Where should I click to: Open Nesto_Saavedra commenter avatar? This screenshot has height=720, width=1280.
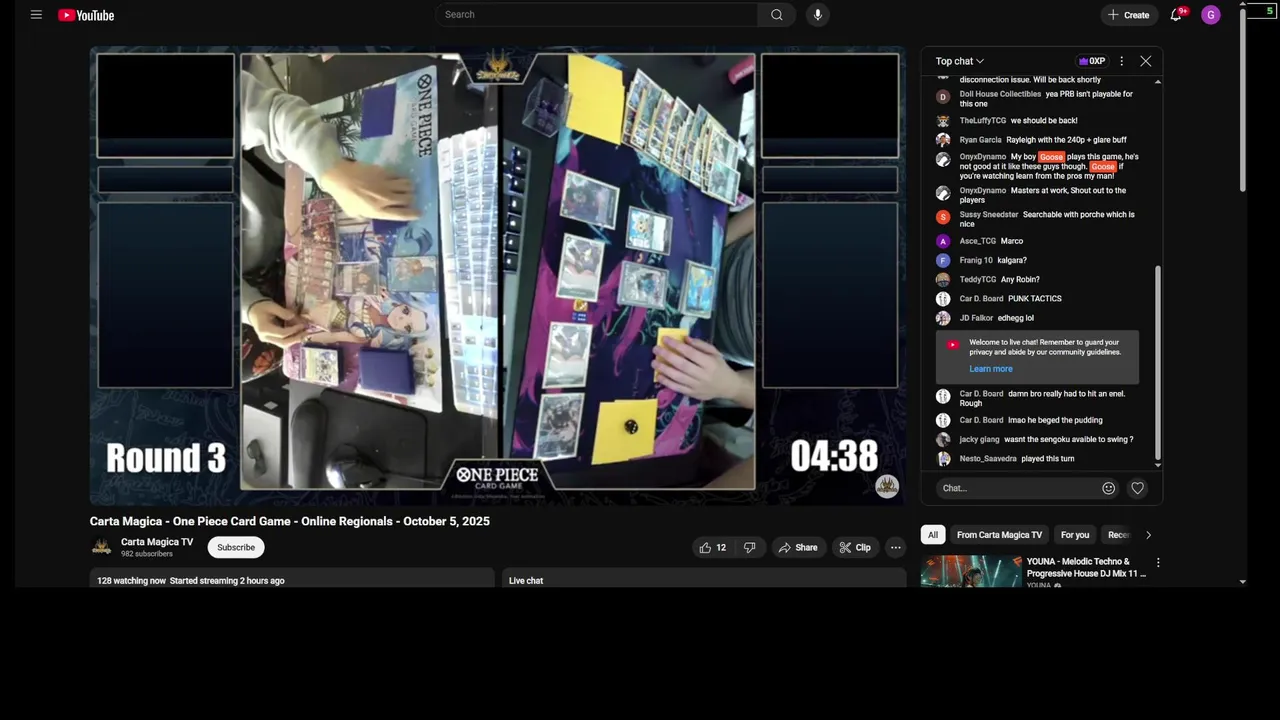943,459
